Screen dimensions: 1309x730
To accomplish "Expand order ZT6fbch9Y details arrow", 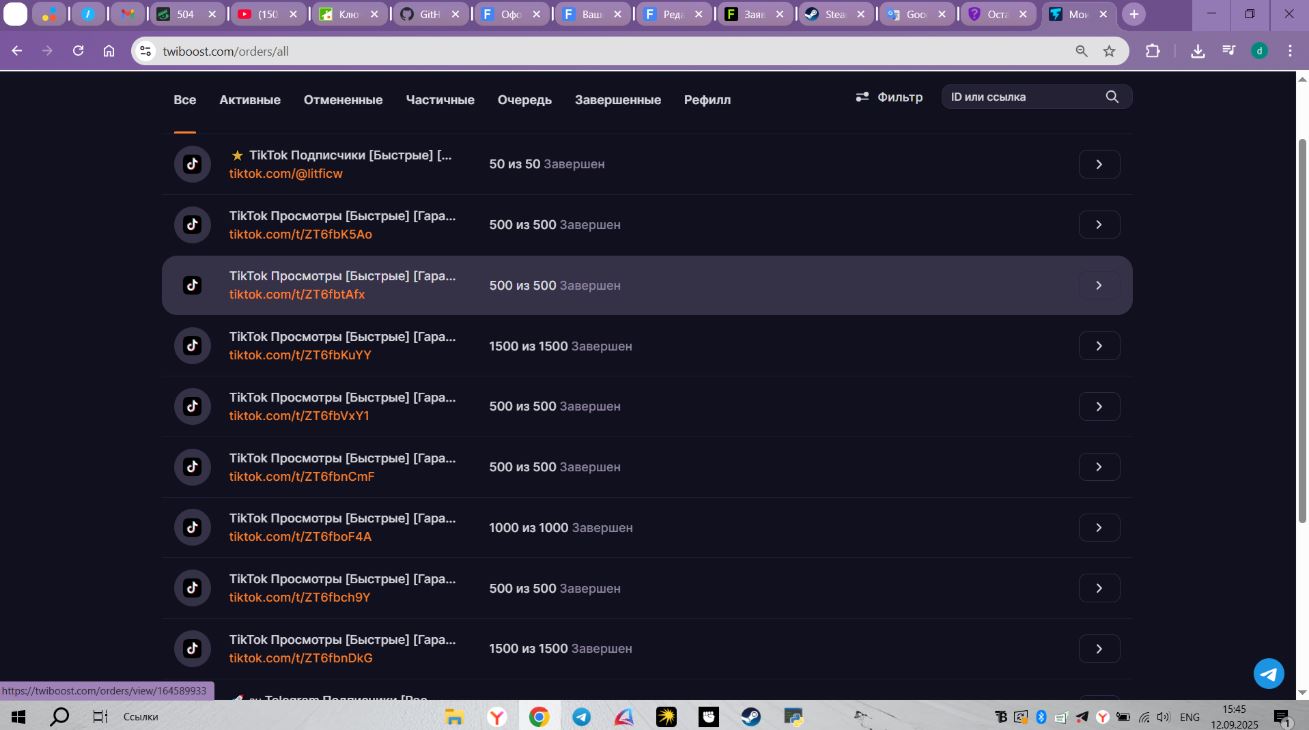I will pos(1099,588).
